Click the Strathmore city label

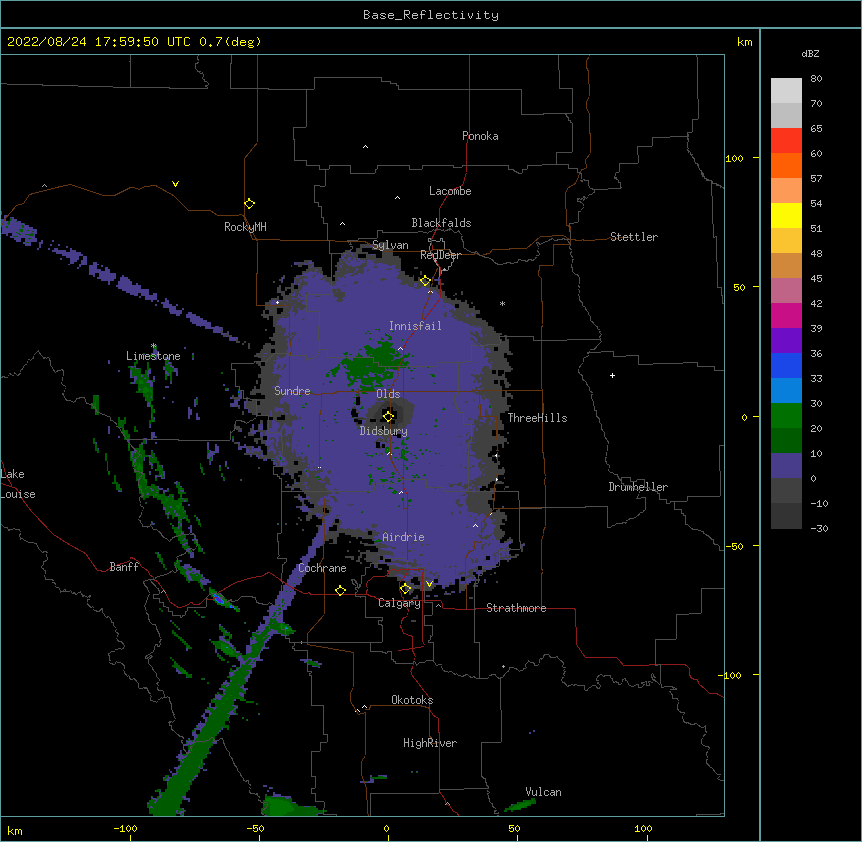coord(516,608)
